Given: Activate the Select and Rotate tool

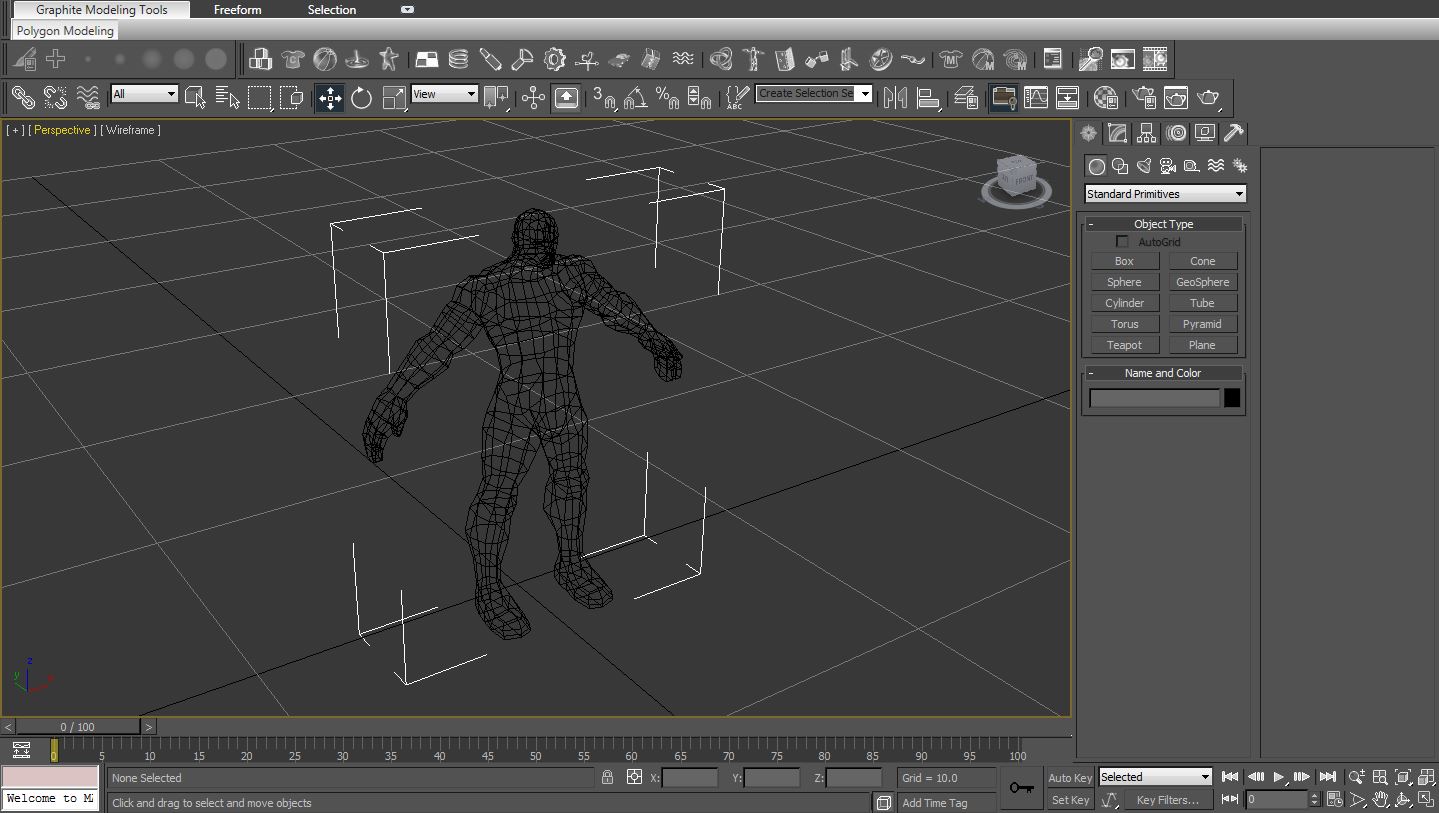Looking at the screenshot, I should point(362,97).
